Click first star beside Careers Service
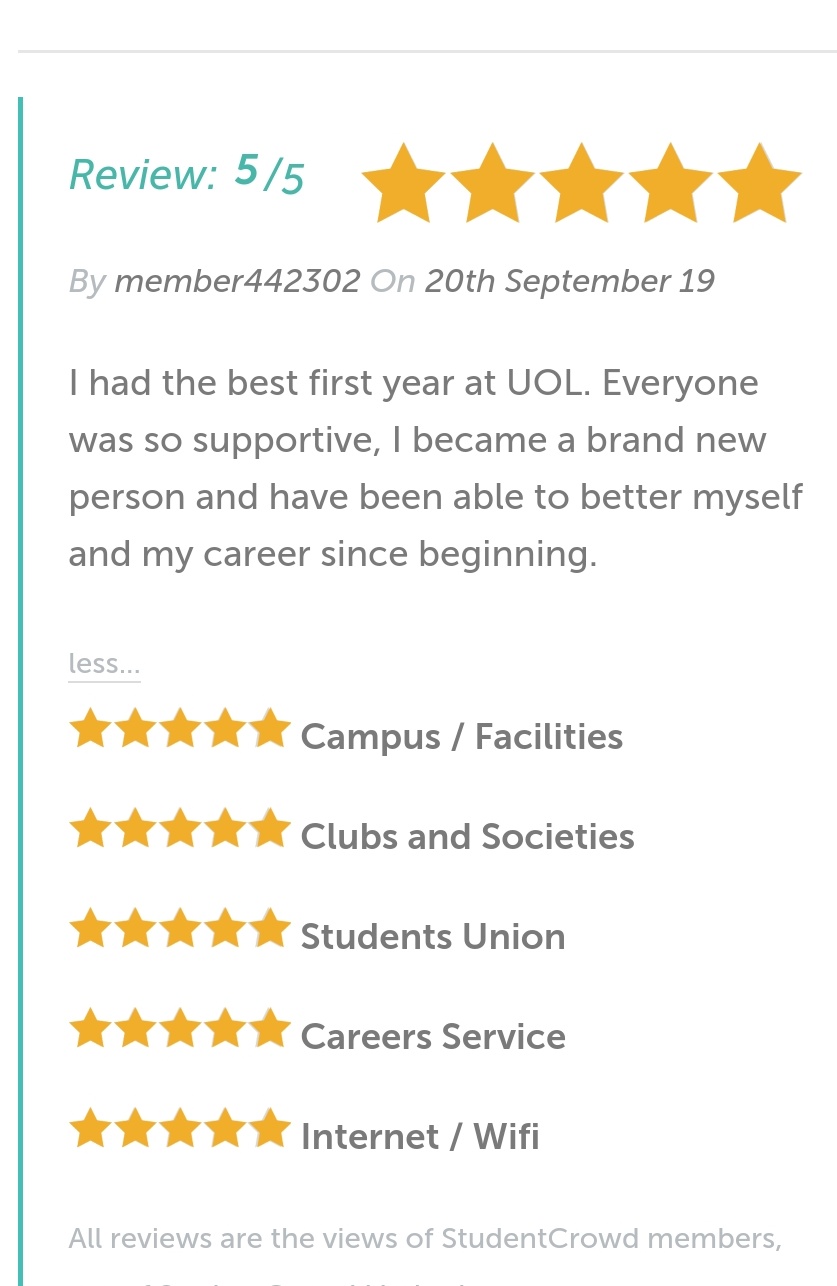Screen dimensions: 837x1286 90,1028
